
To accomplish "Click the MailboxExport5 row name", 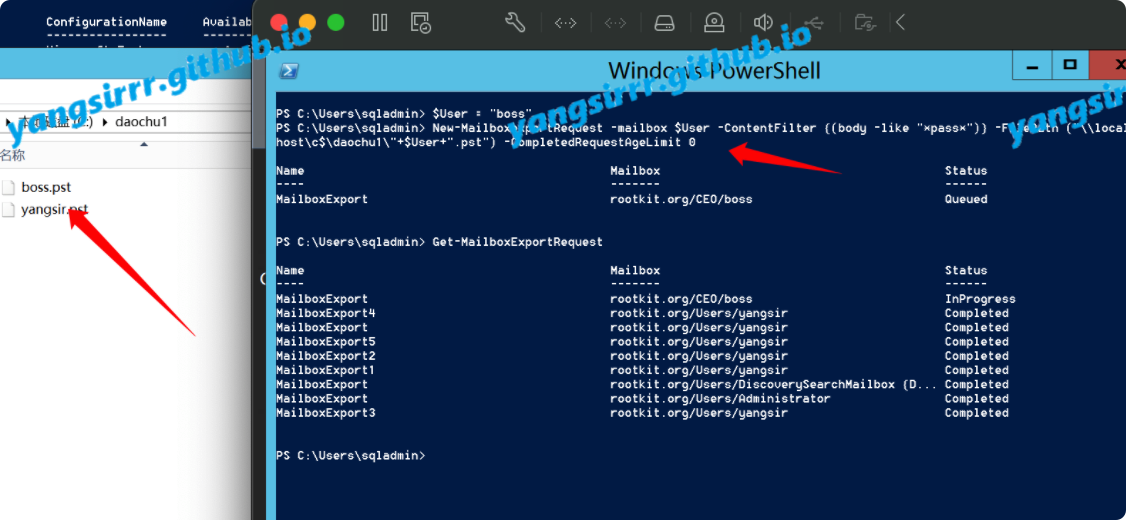I will pos(325,342).
